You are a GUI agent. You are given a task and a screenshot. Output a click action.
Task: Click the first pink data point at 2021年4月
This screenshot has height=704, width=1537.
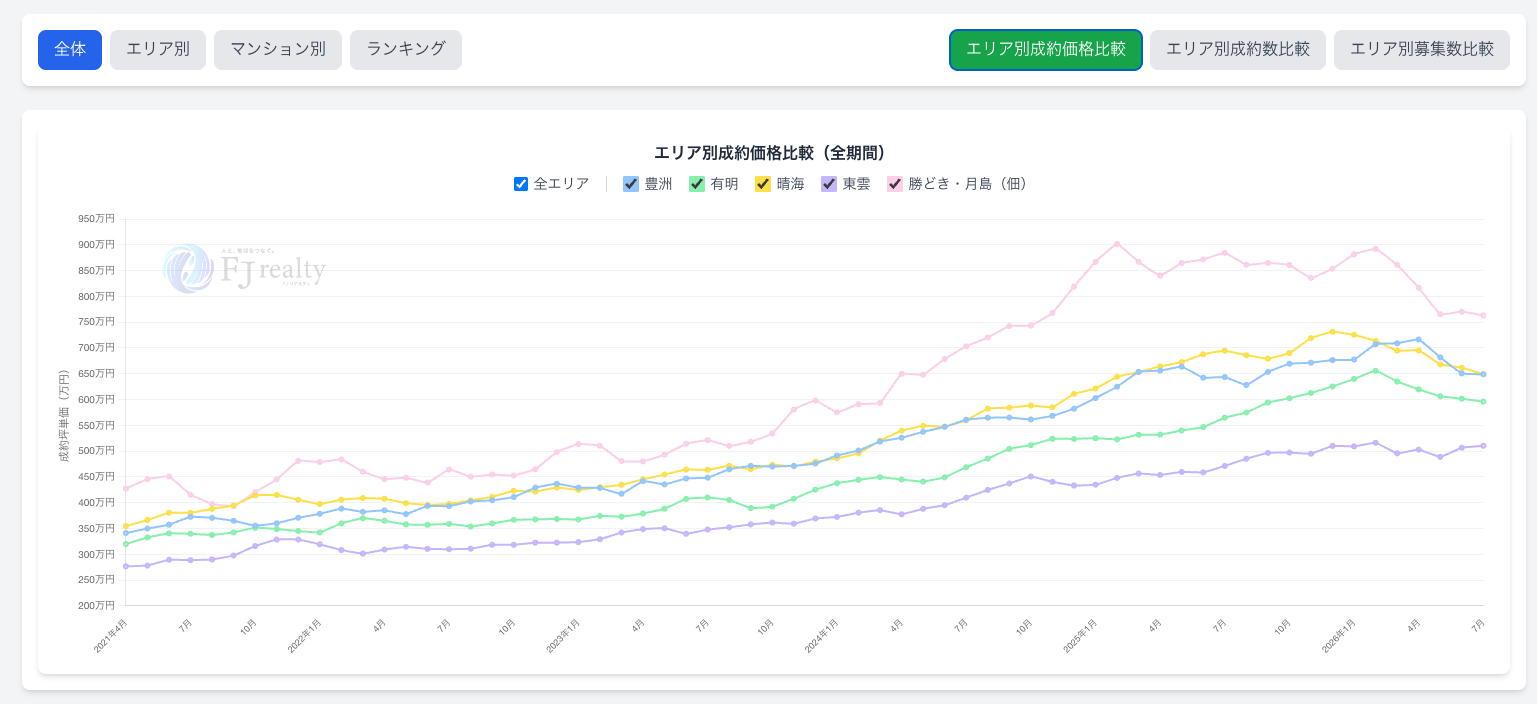125,489
